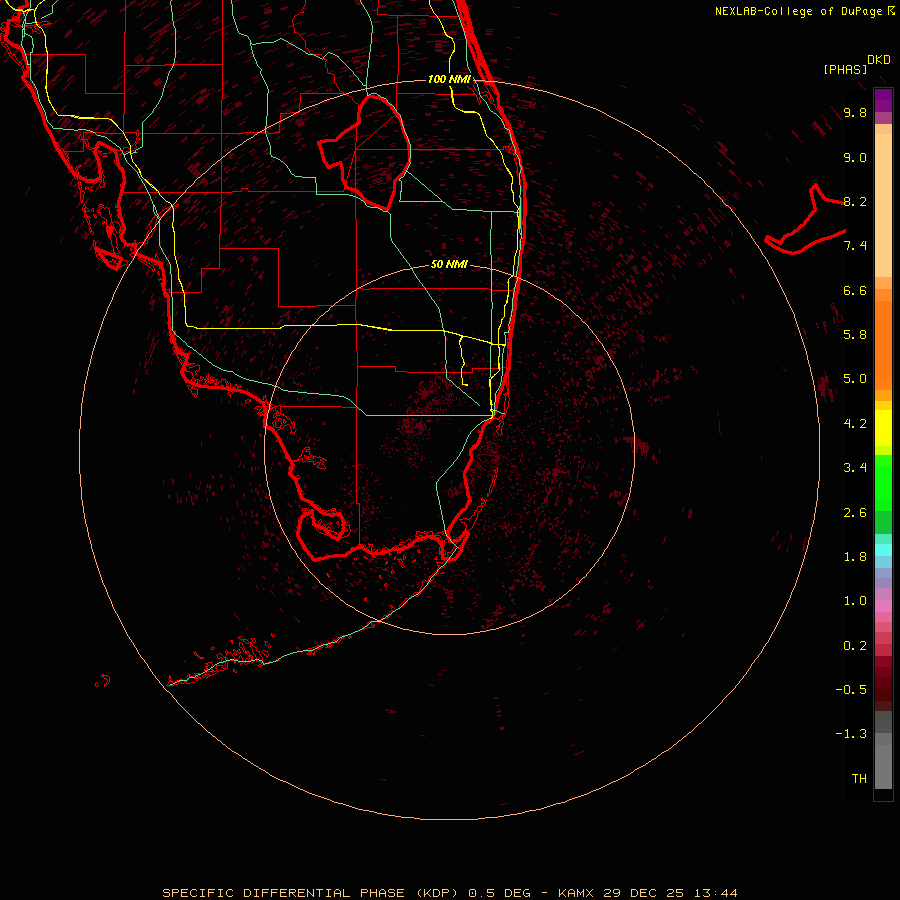Click the 7.4 scale value
The height and width of the screenshot is (900, 900).
tap(855, 246)
